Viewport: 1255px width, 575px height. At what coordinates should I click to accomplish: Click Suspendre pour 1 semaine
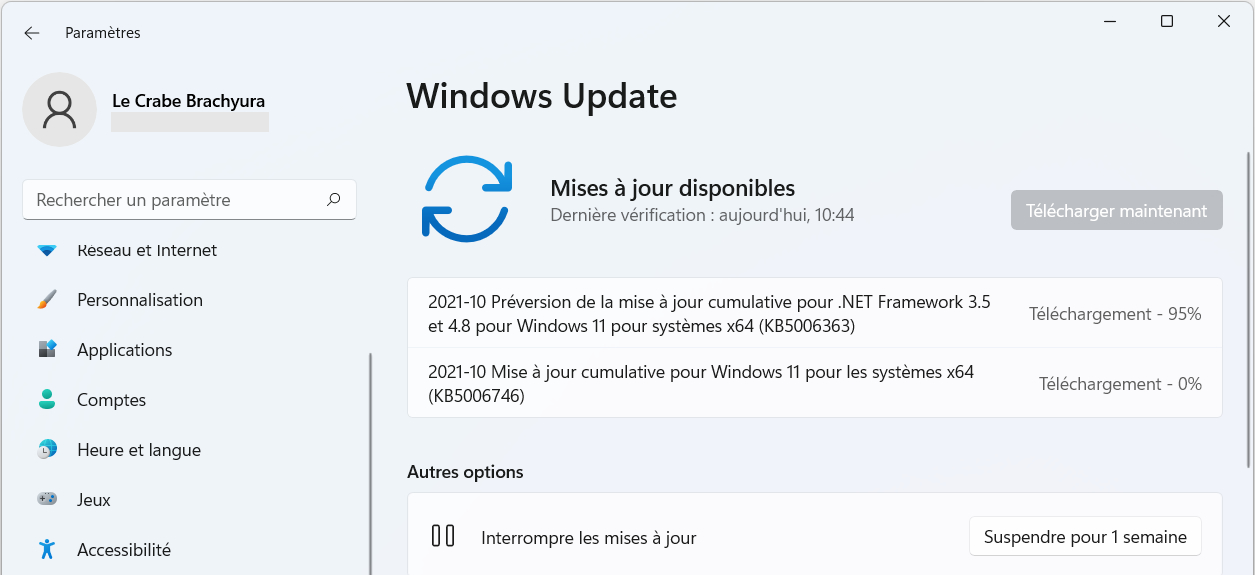[x=1085, y=537]
